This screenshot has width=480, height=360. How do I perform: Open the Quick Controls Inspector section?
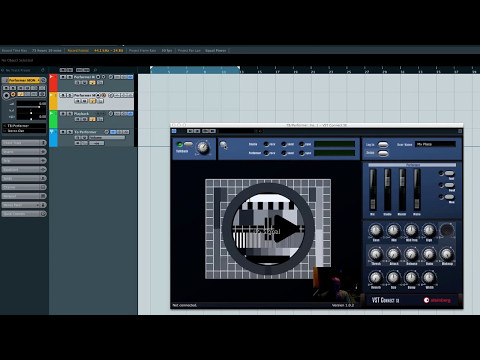pos(24,214)
